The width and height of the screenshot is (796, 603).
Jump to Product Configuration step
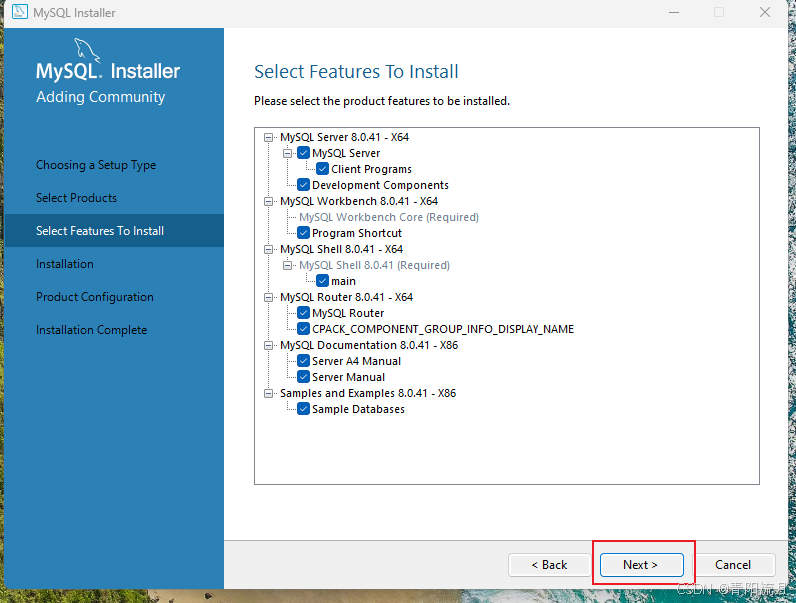[94, 297]
